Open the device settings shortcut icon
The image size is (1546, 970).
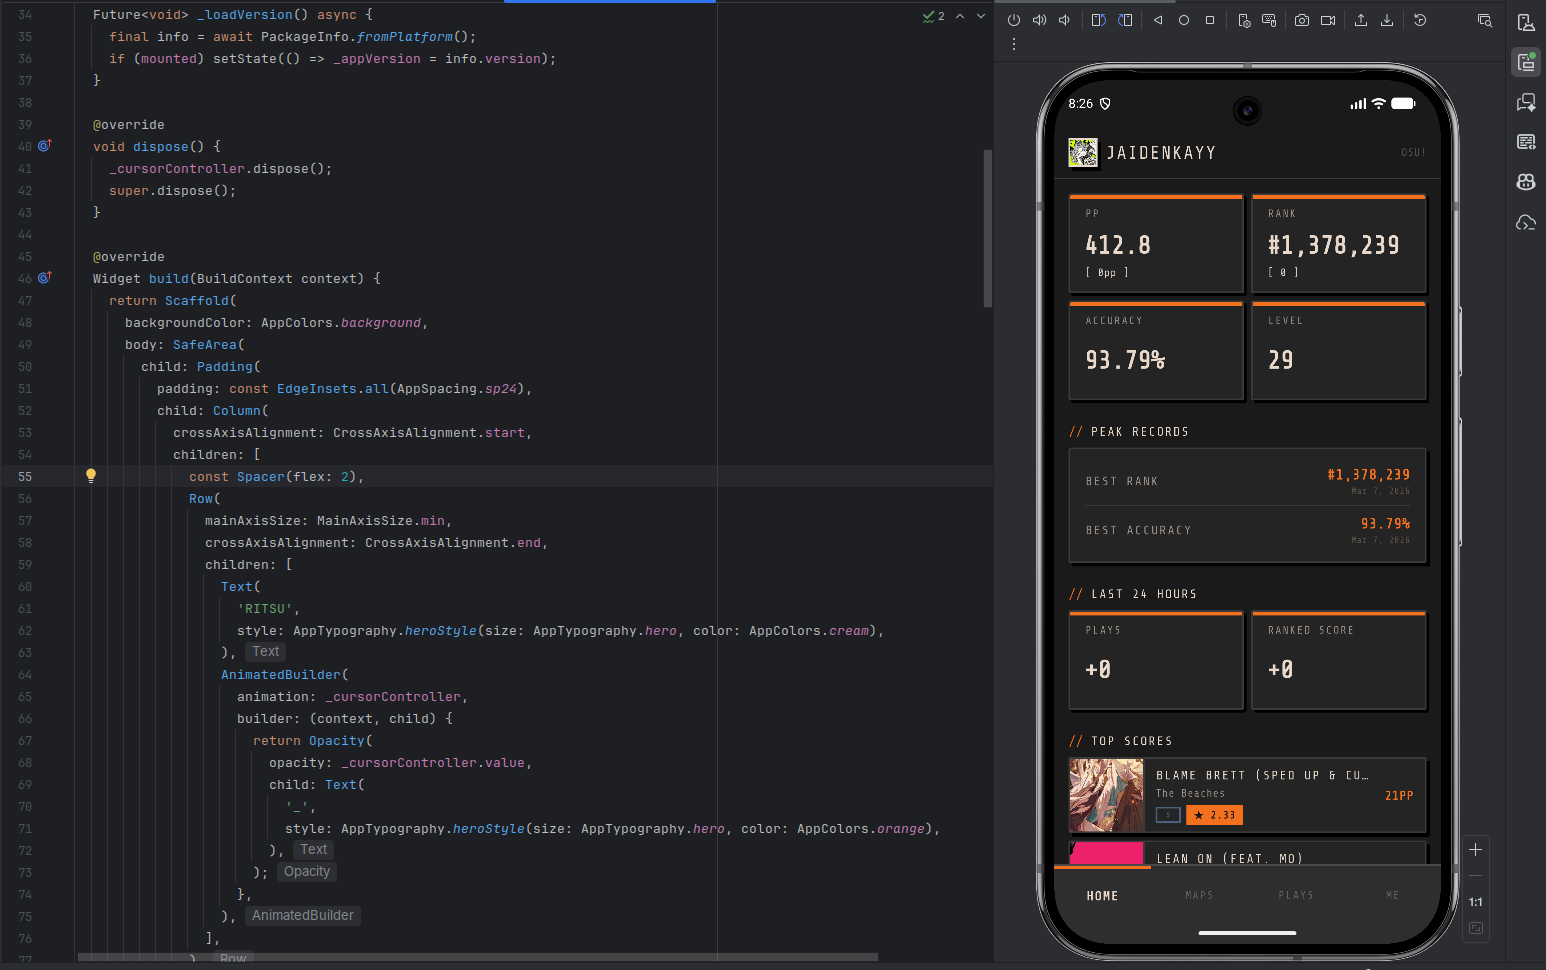1245,22
